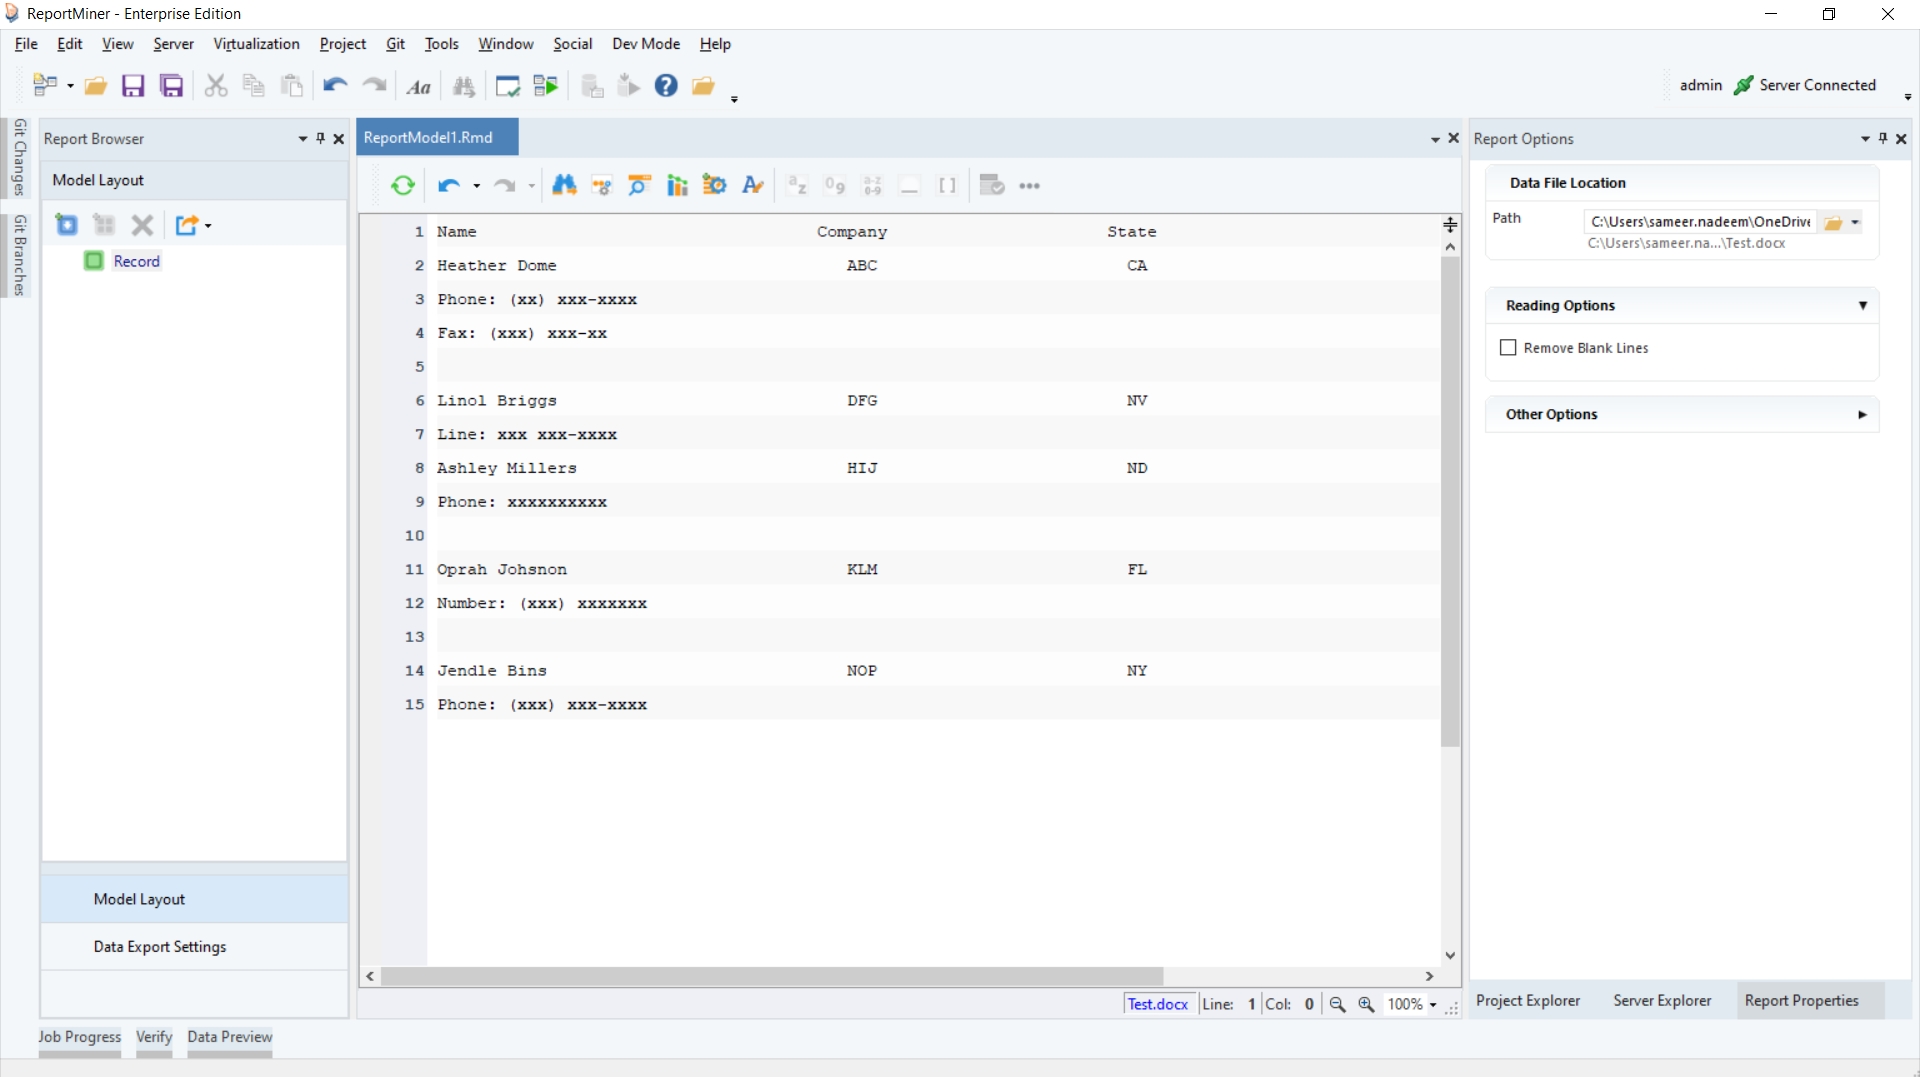This screenshot has height=1077, width=1920.
Task: Toggle the Report Browser pin icon
Action: click(321, 139)
